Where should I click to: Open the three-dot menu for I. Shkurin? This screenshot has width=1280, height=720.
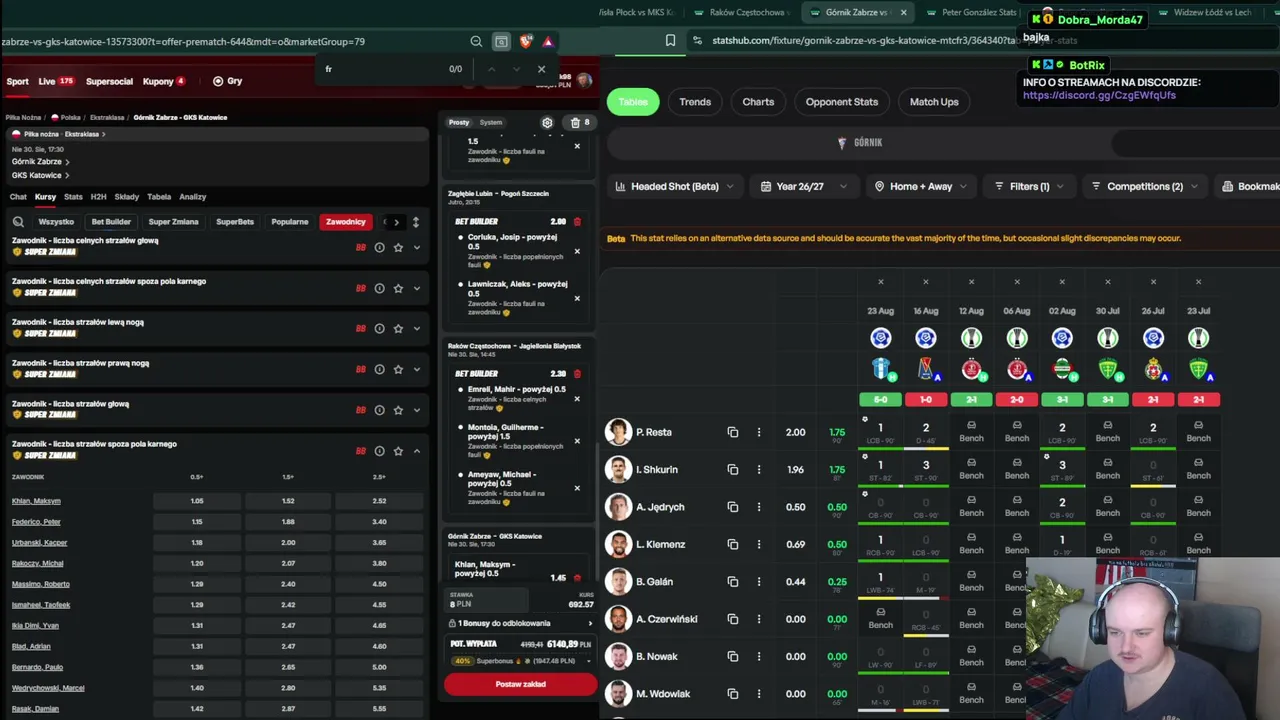pos(759,470)
